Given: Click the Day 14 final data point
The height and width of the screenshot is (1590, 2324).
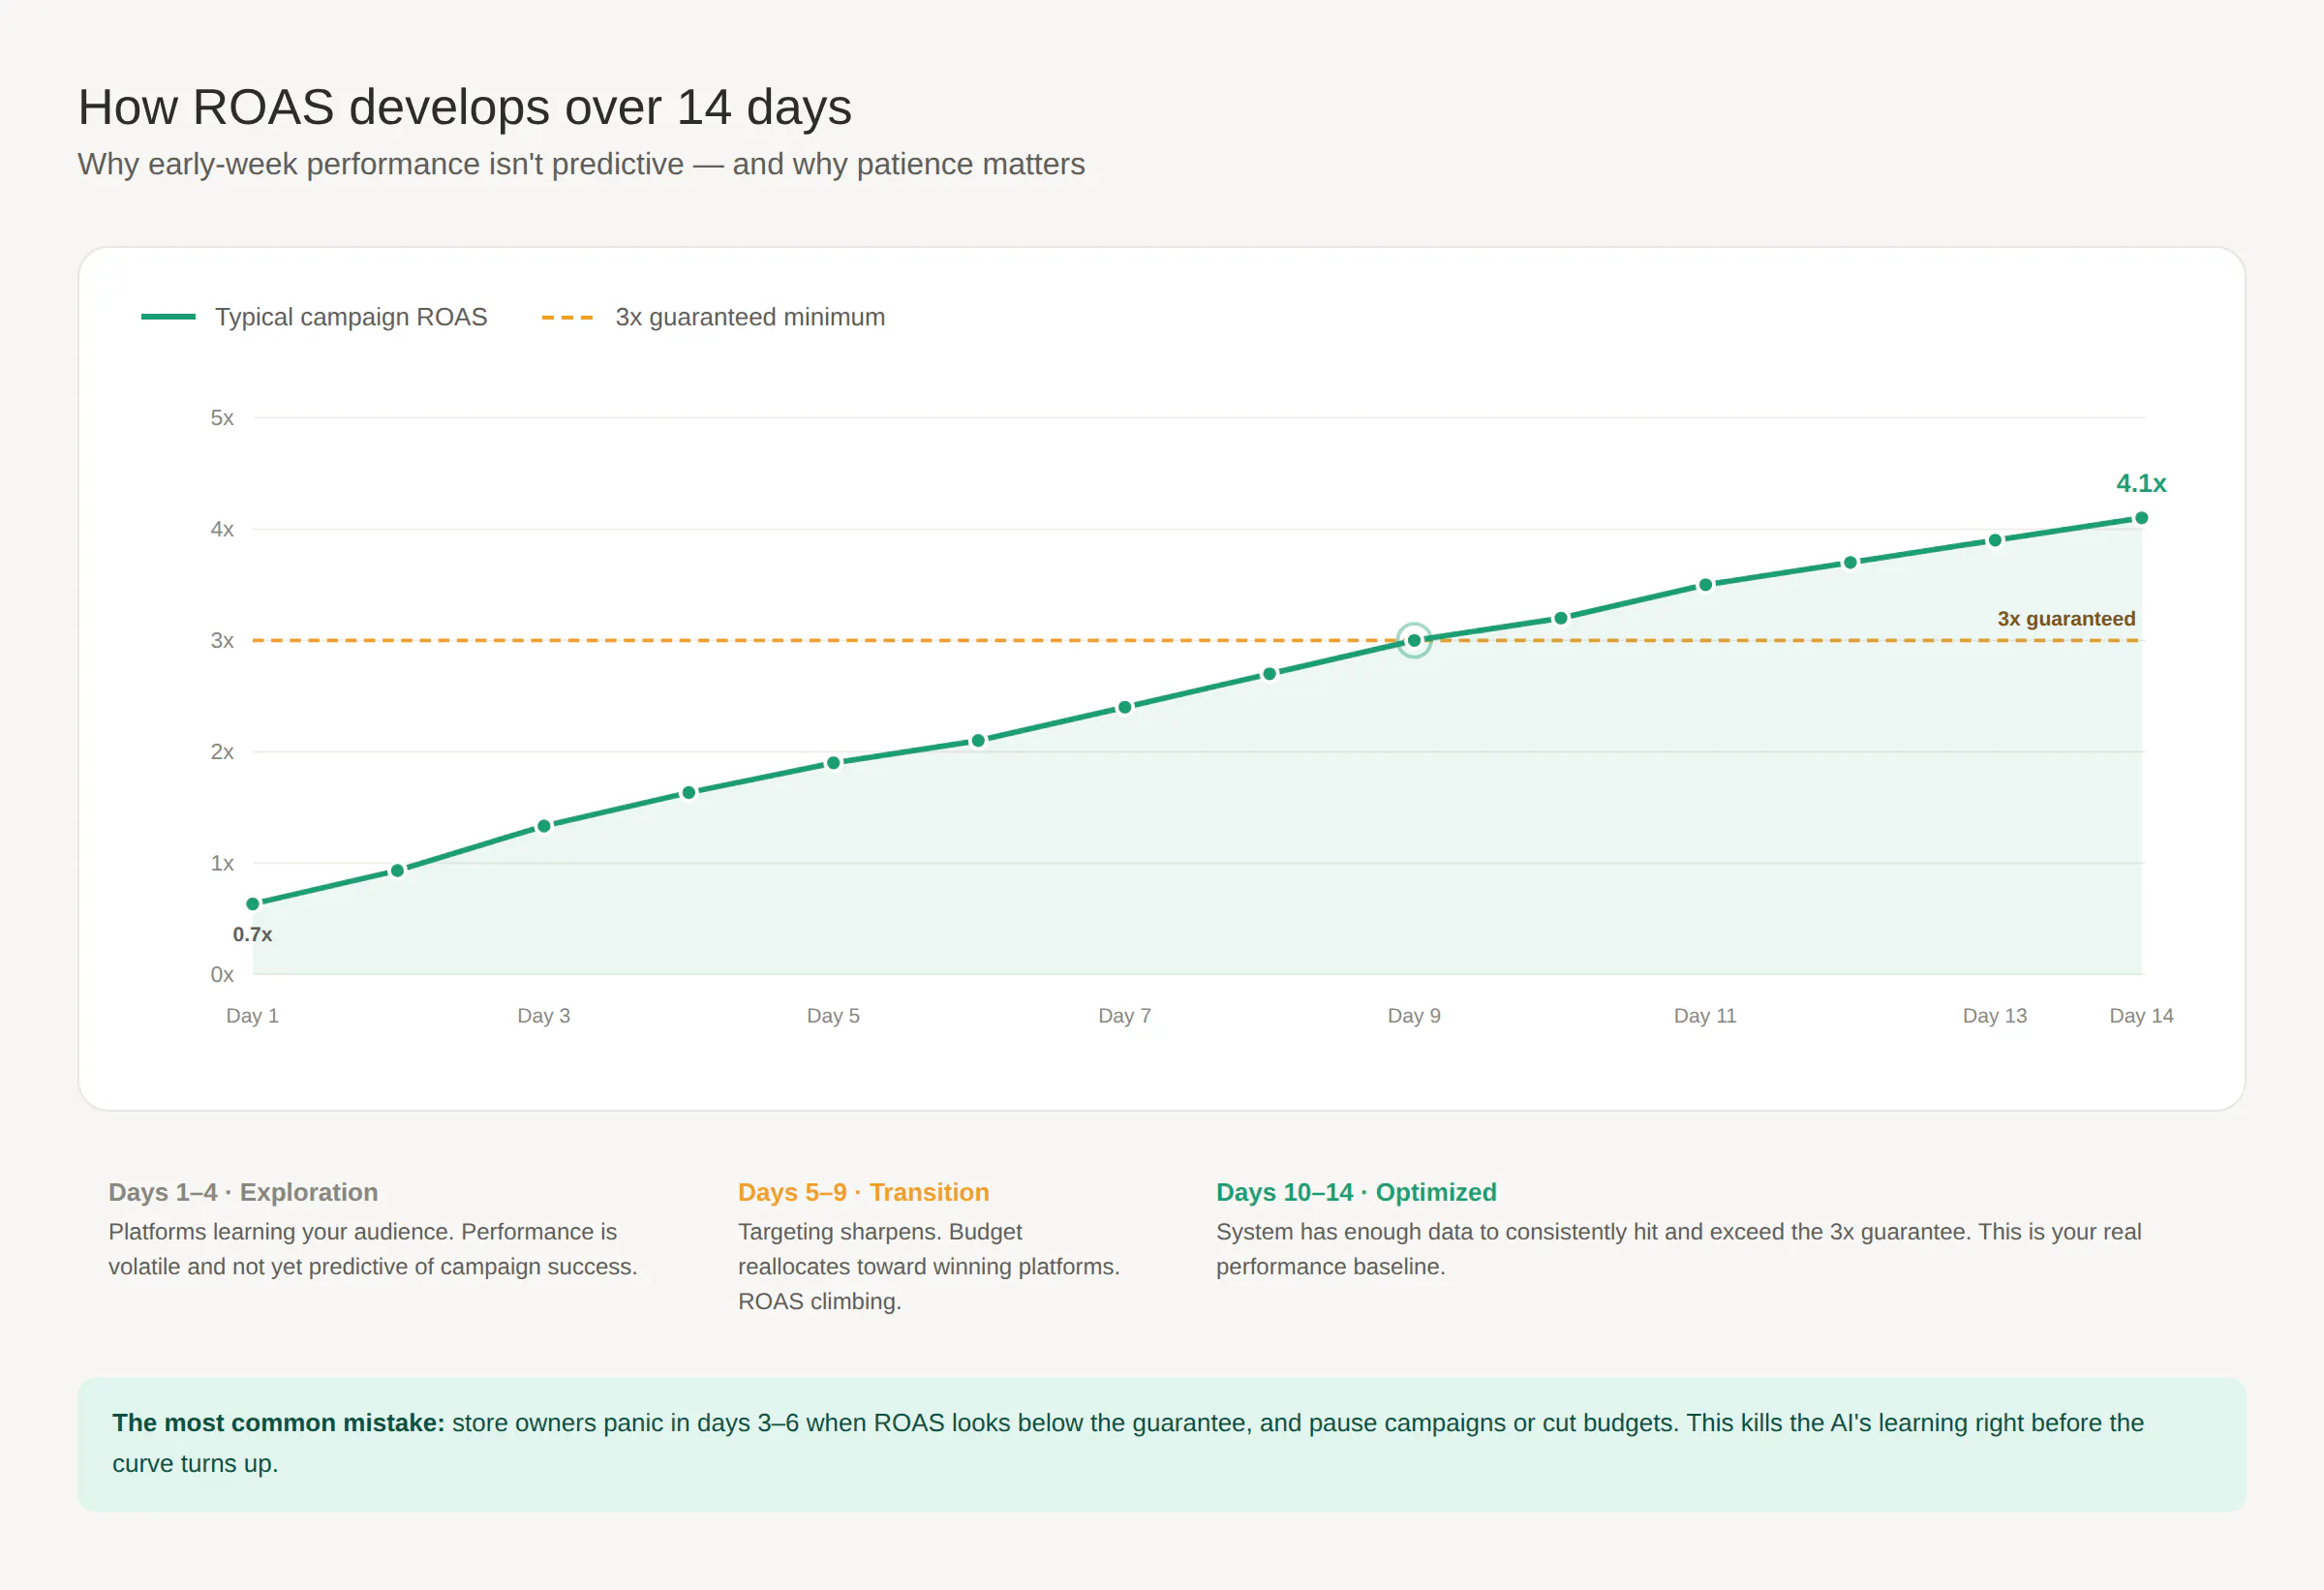Looking at the screenshot, I should (2141, 518).
